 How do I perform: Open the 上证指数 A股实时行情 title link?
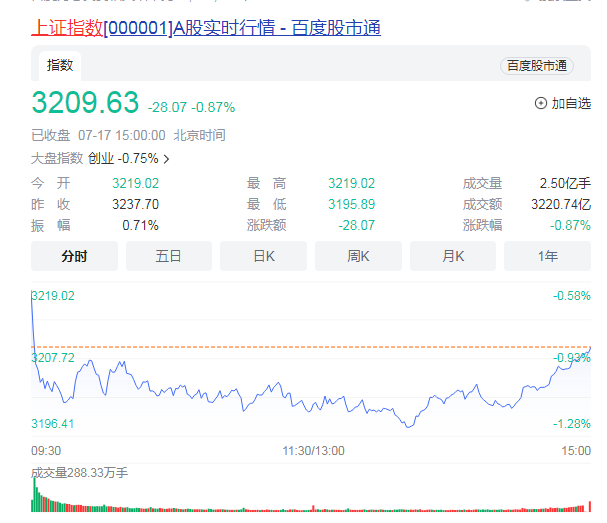206,28
